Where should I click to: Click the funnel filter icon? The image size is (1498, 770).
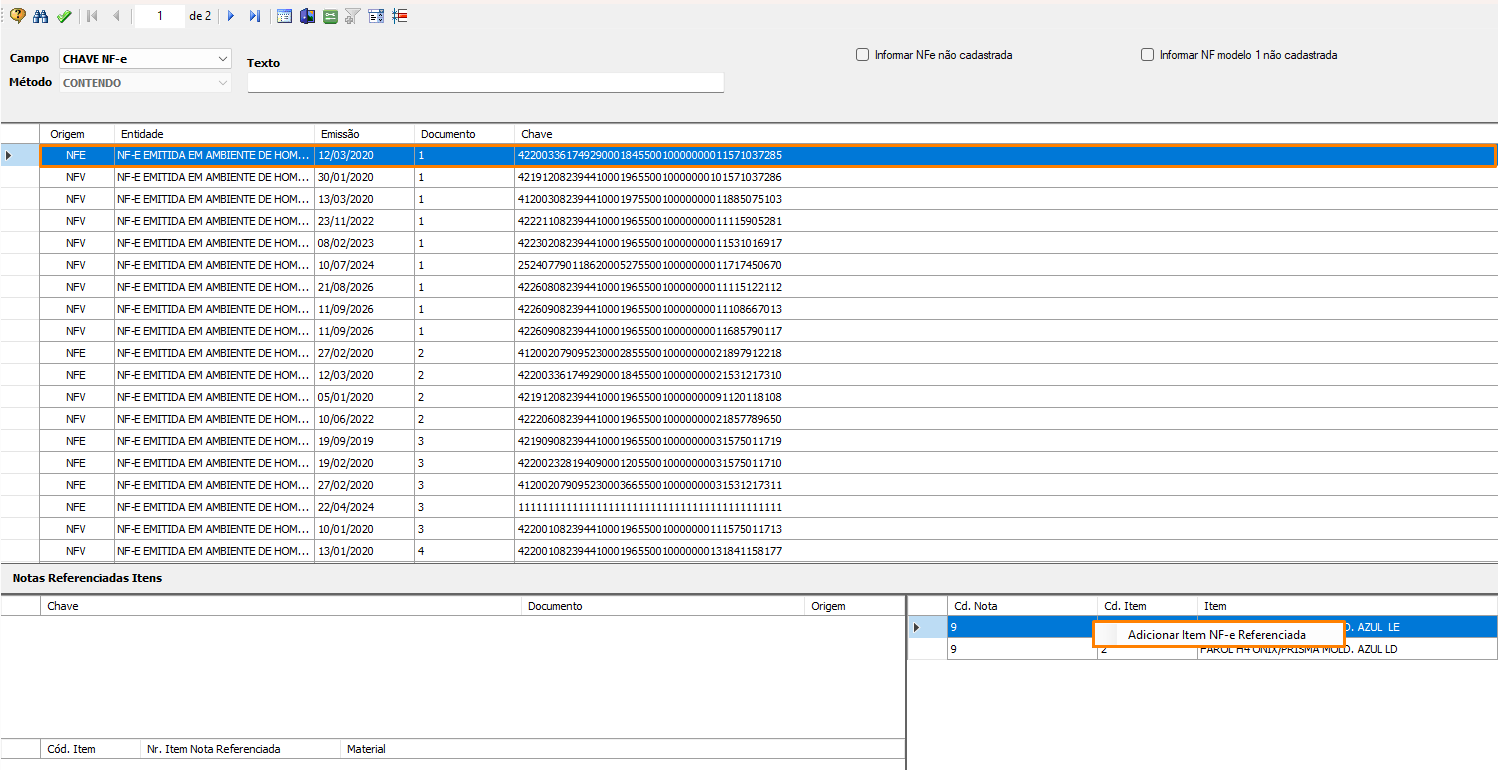coord(352,16)
